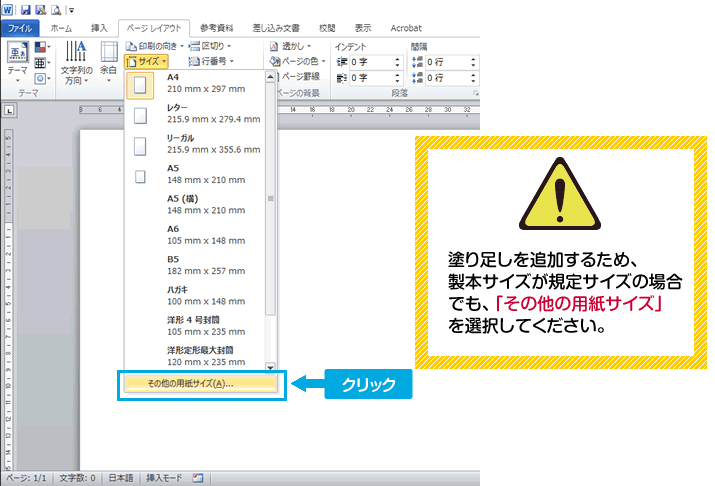Click the 余白 margins icon
715x486 pixels.
pos(108,60)
